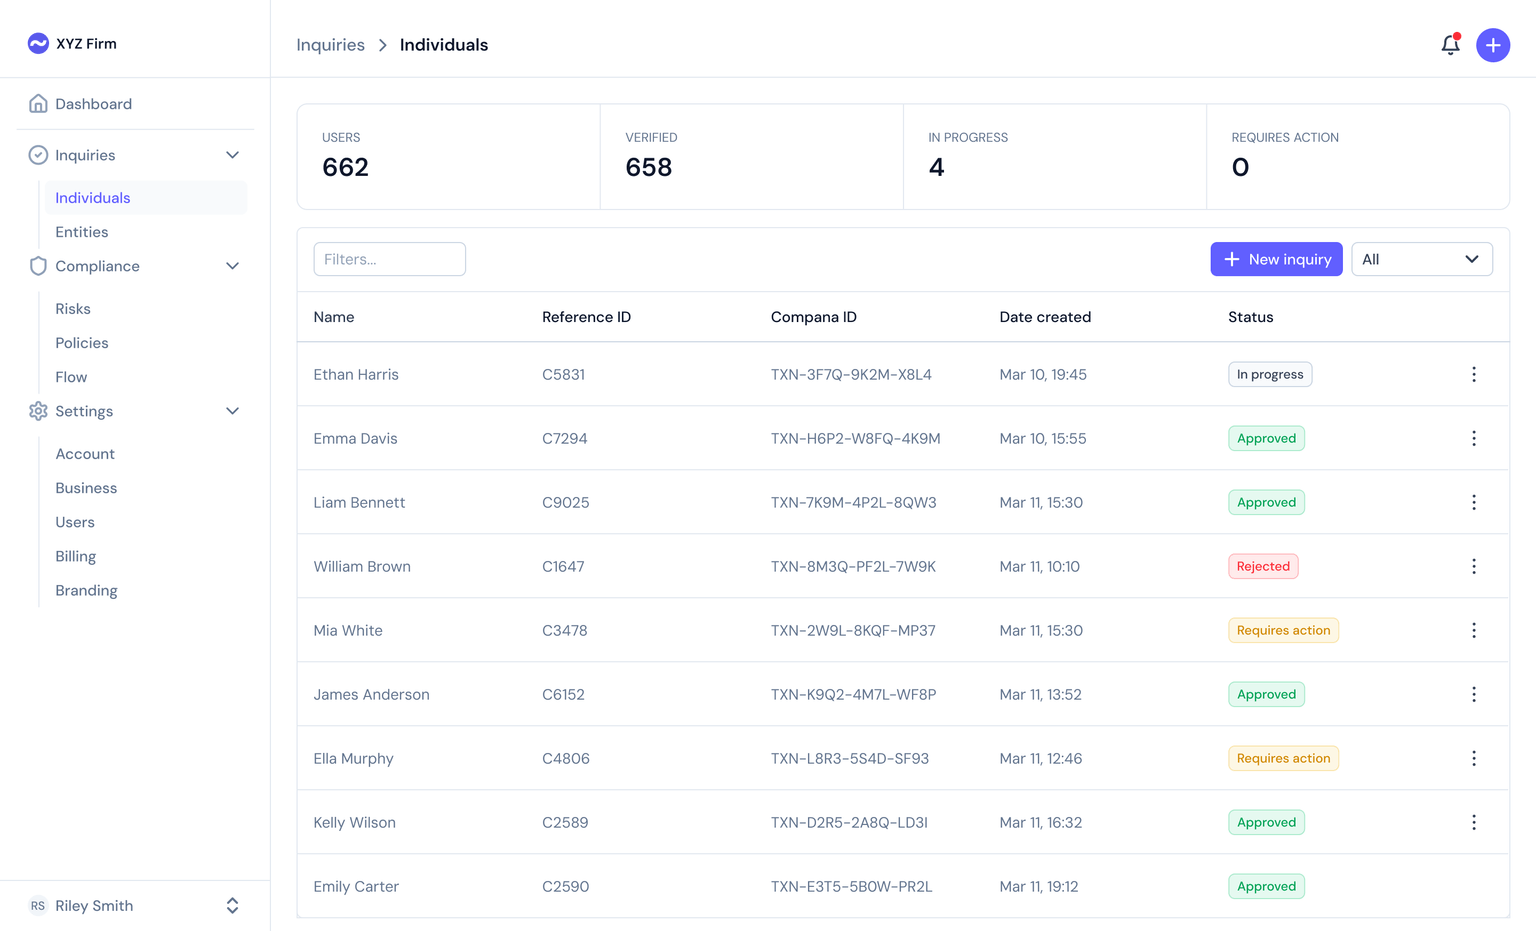
Task: Open the actions menu for Mia White
Action: [1474, 630]
